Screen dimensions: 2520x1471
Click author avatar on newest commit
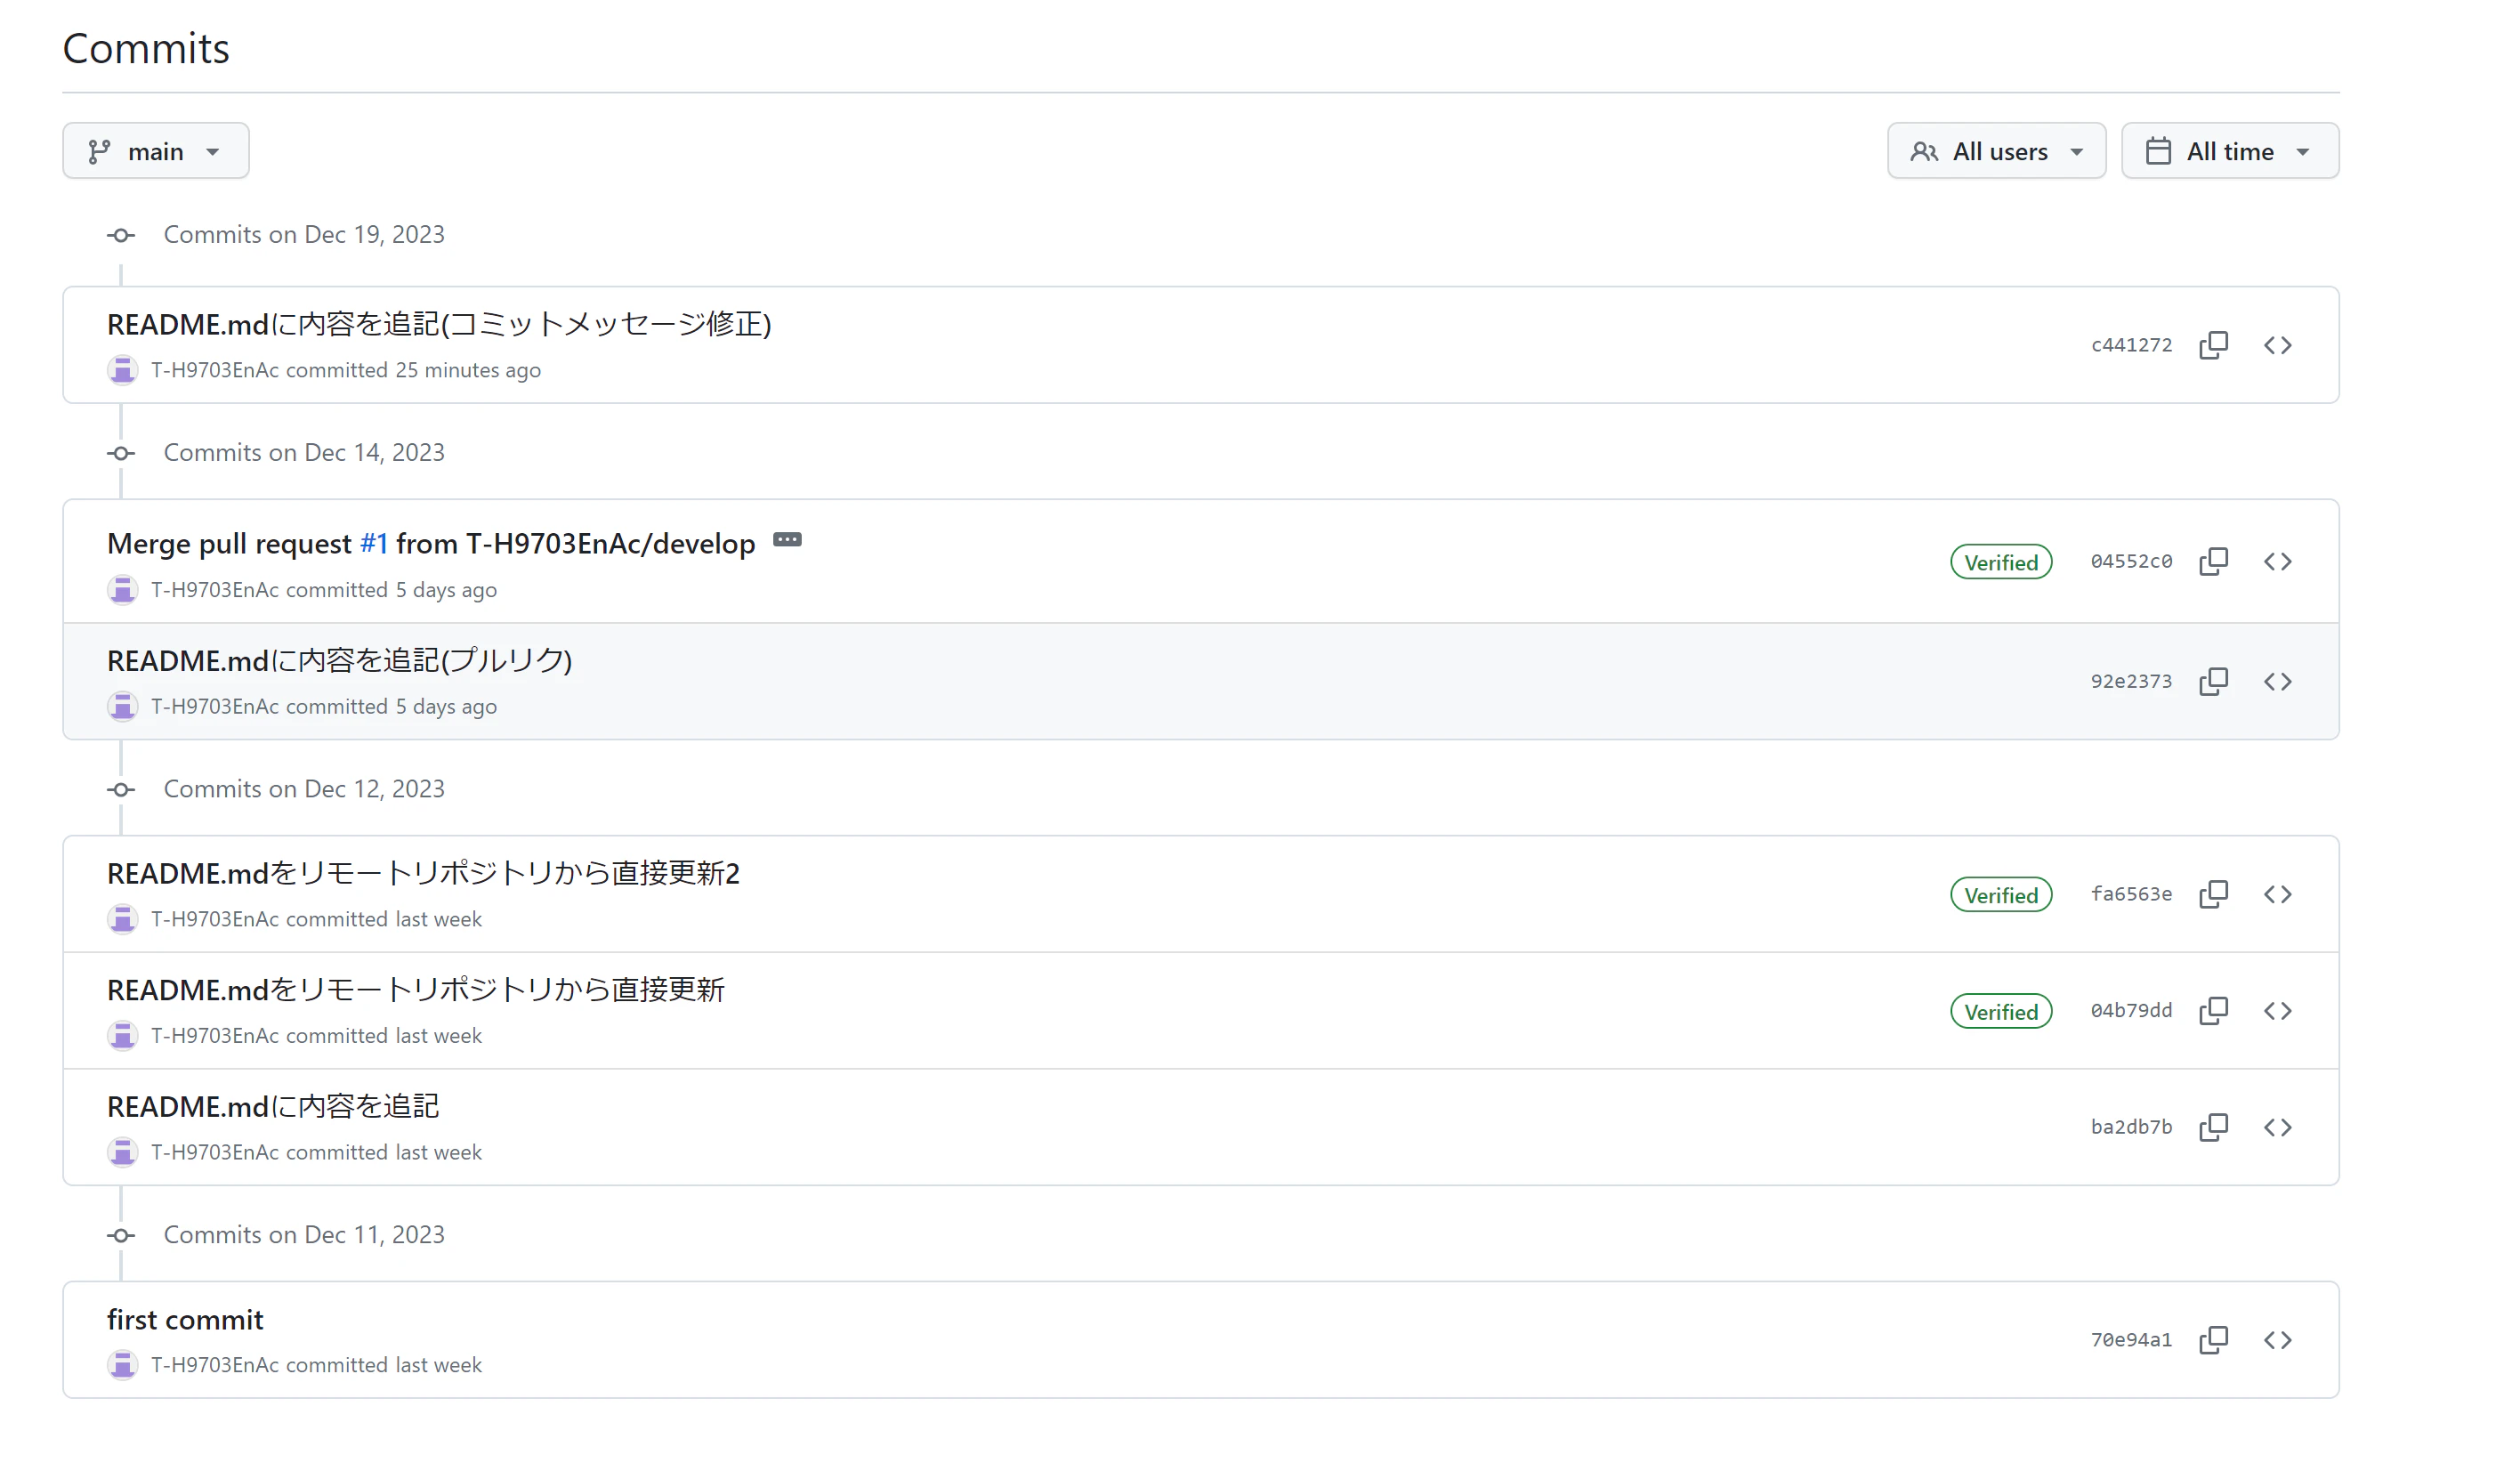tap(122, 370)
